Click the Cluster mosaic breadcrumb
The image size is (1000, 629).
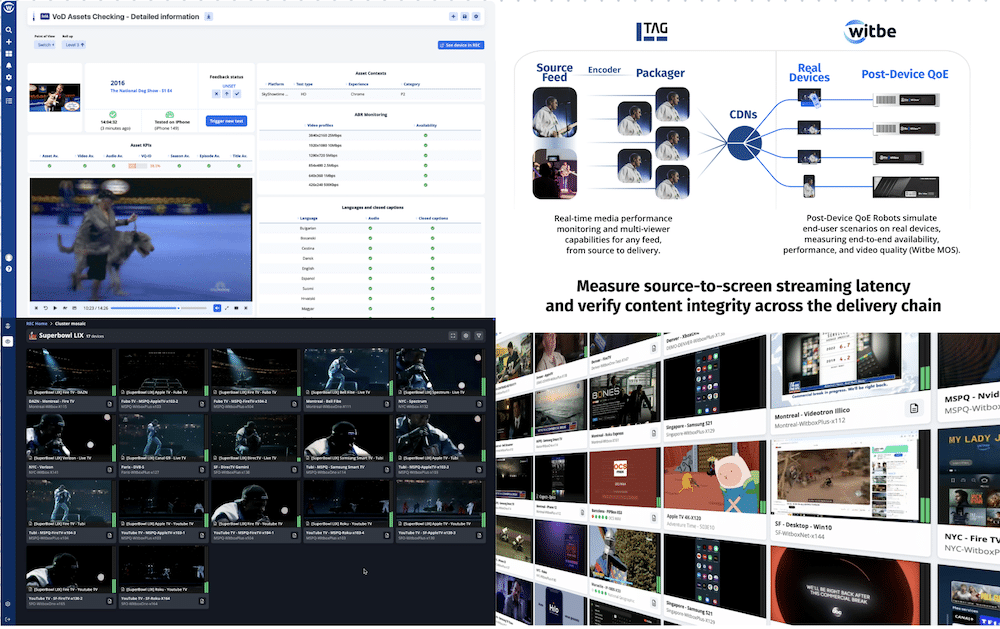pyautogui.click(x=70, y=323)
